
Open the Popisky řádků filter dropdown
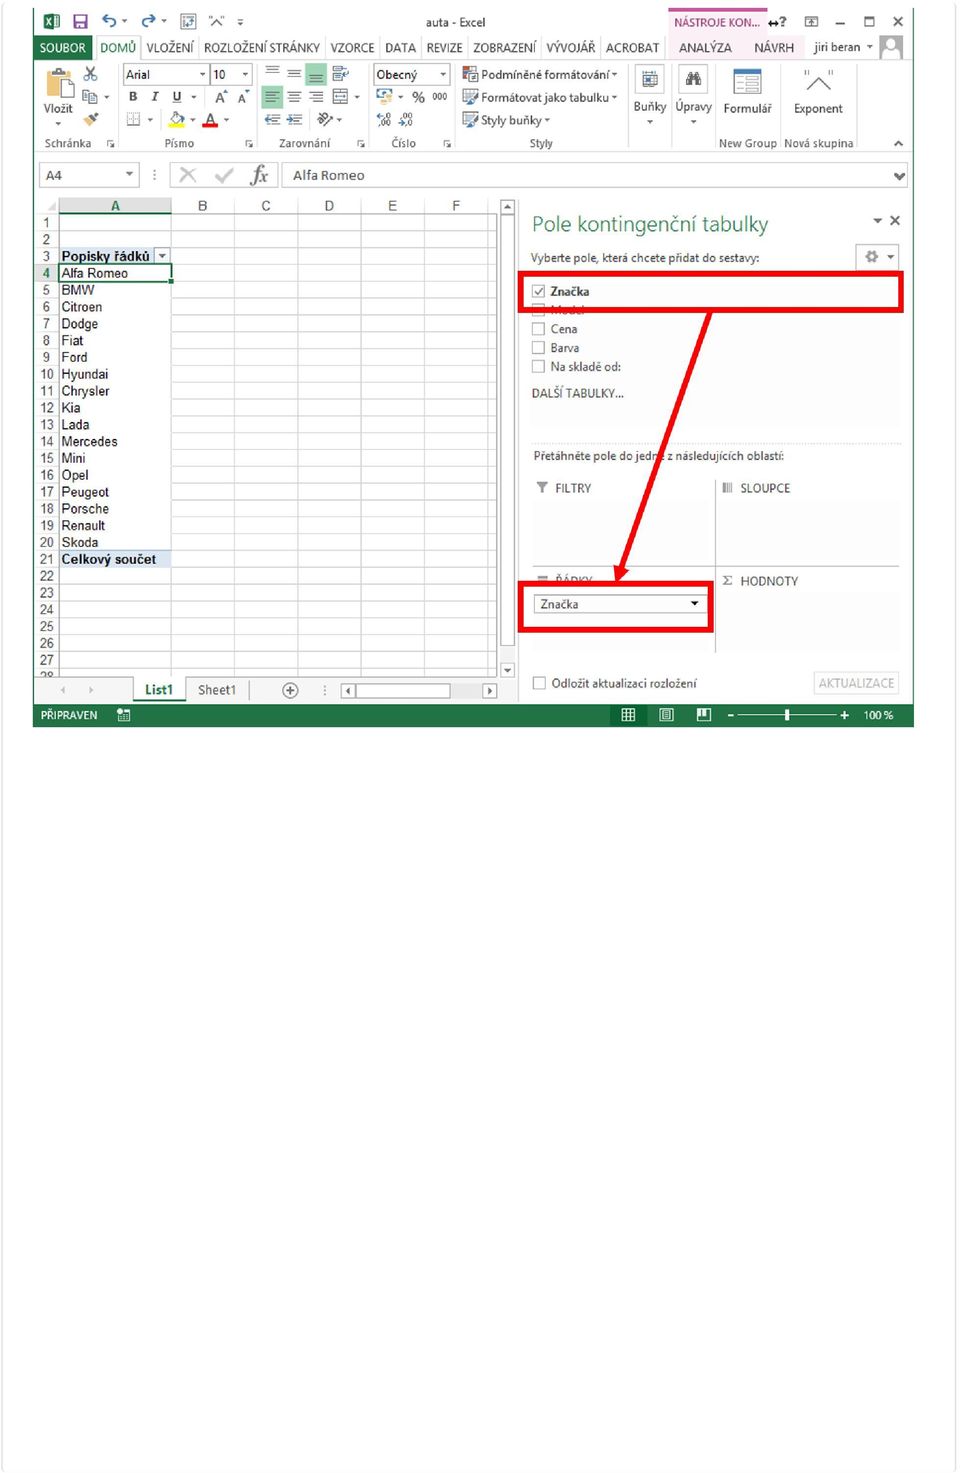[162, 256]
